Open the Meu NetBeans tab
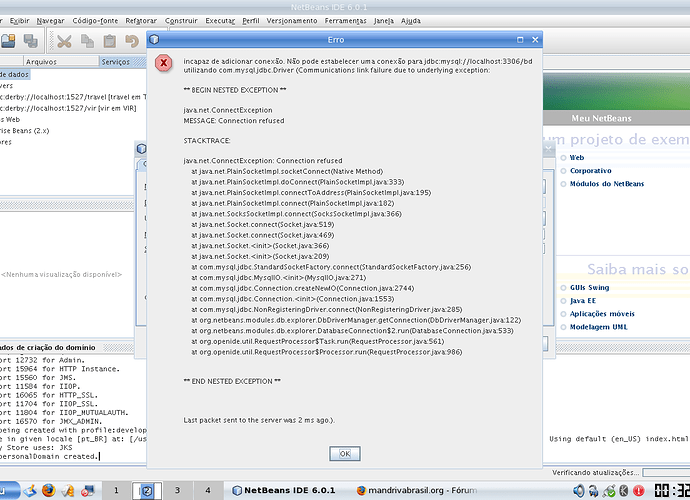690x500 pixels. (x=601, y=118)
